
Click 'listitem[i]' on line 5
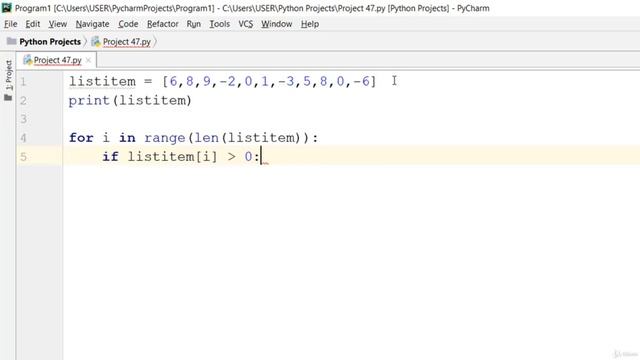coord(173,157)
